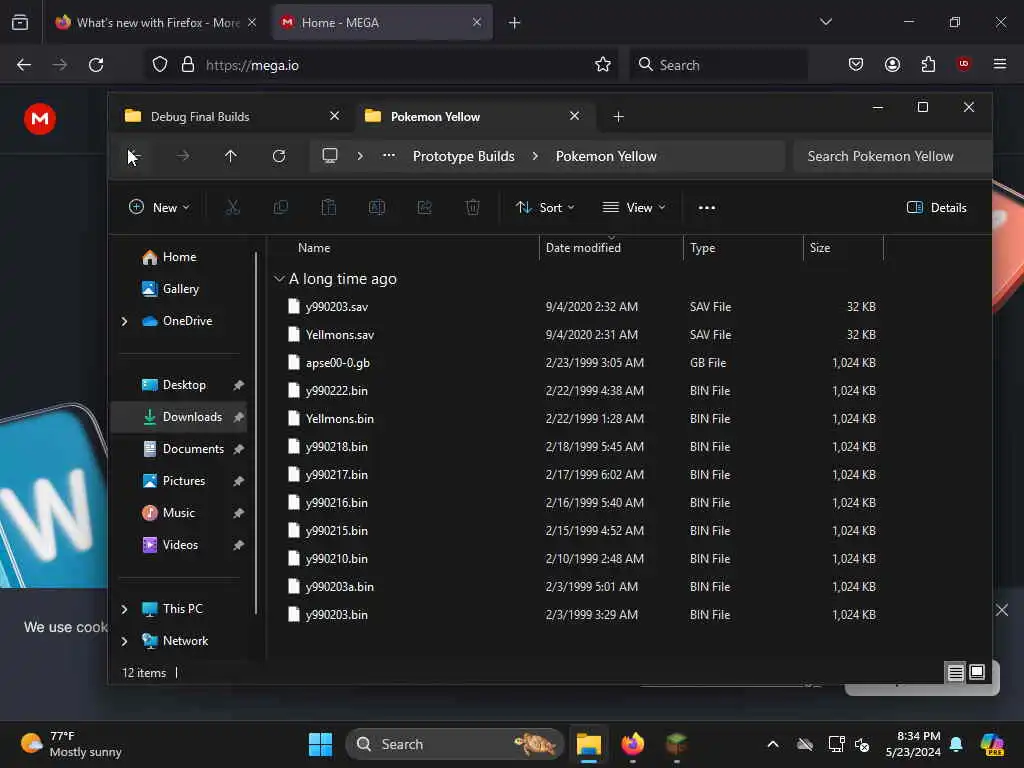Toggle the Details pane button
The height and width of the screenshot is (768, 1024).
coord(936,208)
